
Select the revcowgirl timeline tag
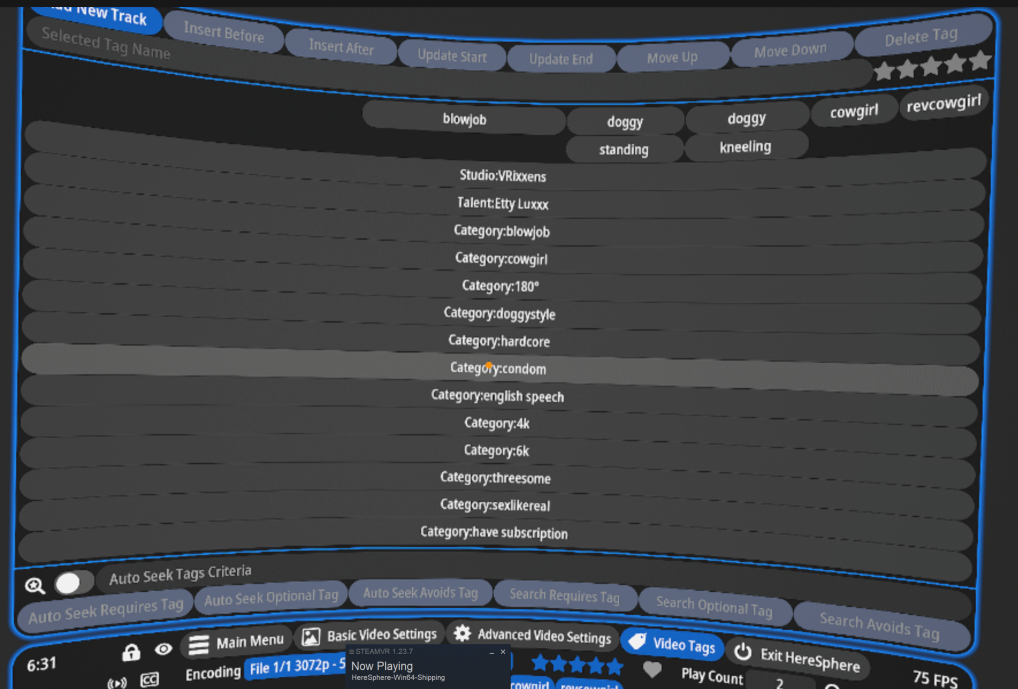(943, 103)
